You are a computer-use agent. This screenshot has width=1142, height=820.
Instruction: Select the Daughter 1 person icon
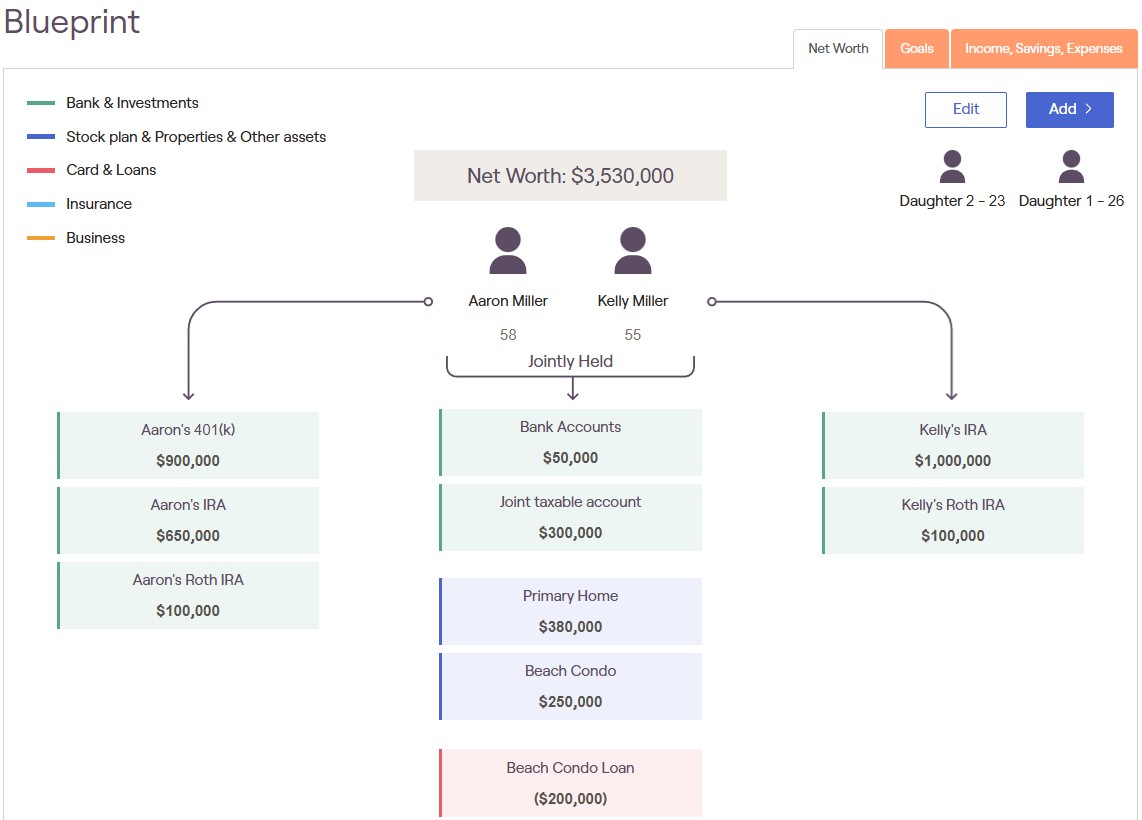pyautogui.click(x=1071, y=167)
